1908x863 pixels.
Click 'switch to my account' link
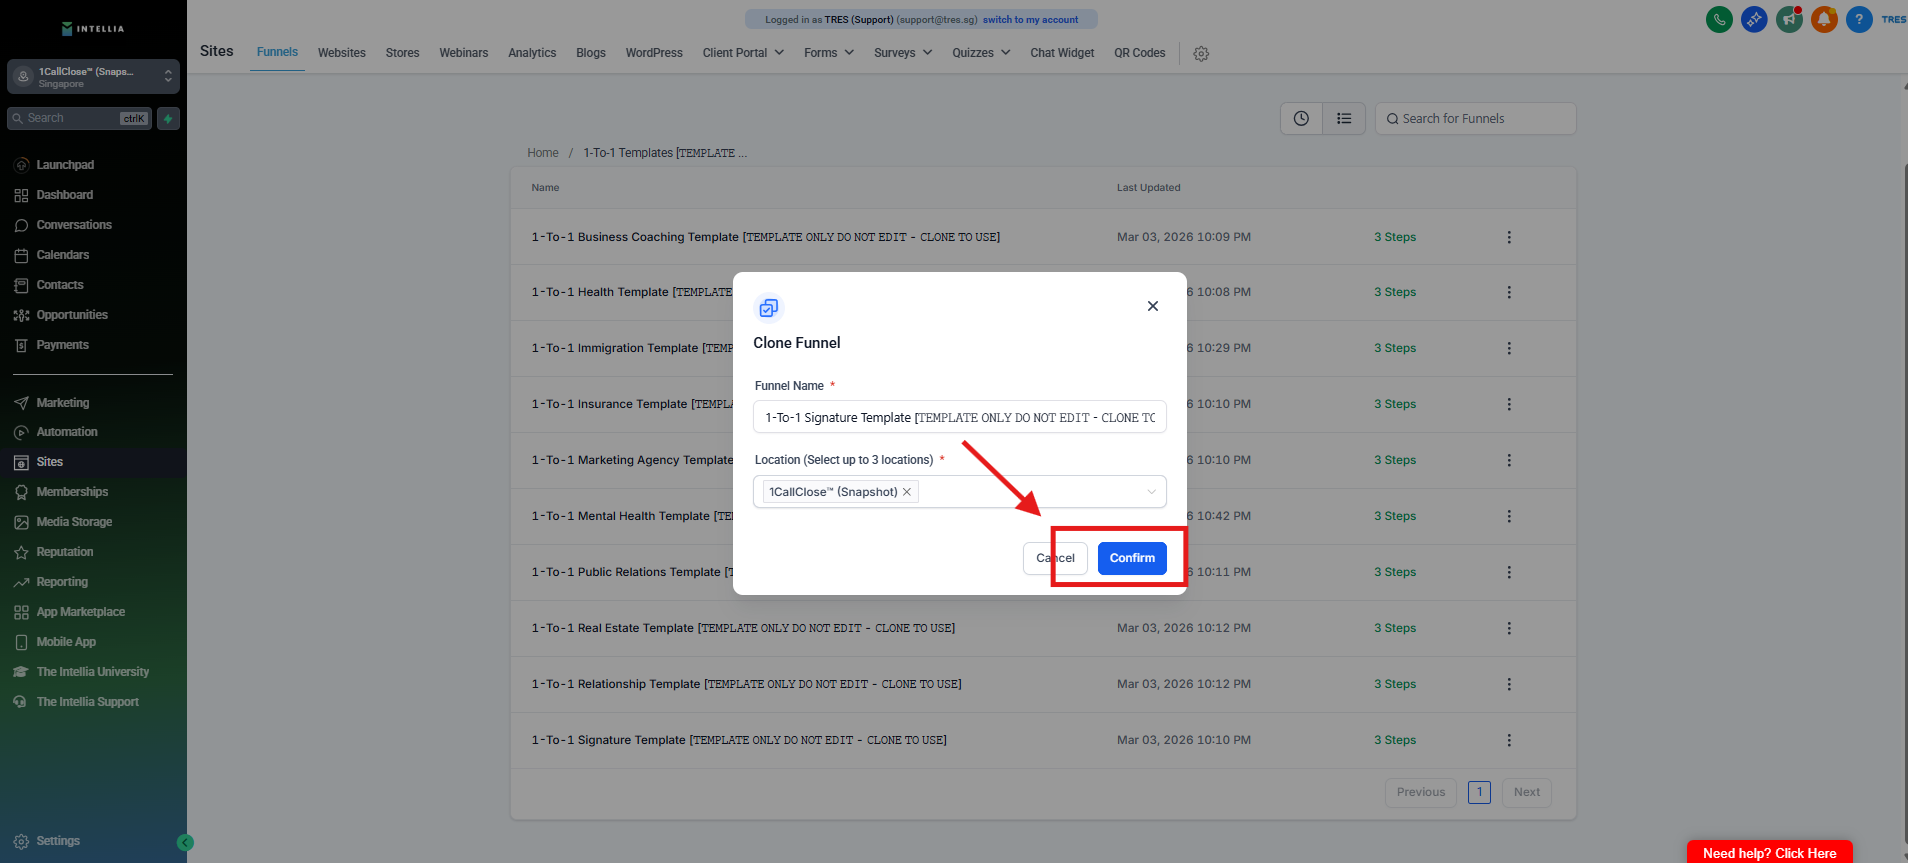(x=1030, y=20)
